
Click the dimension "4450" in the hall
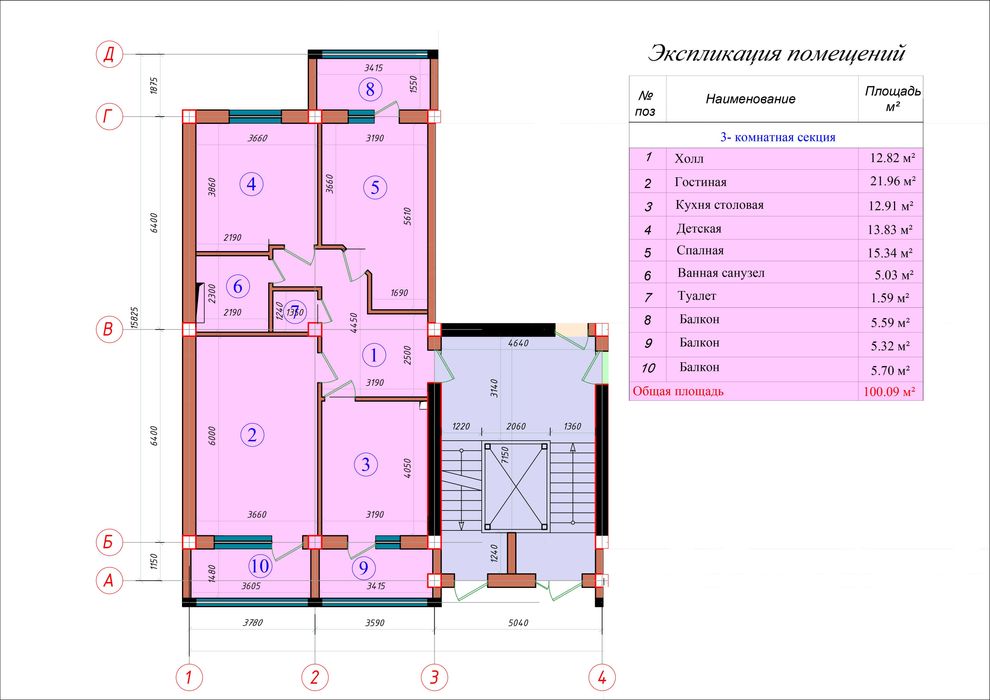[354, 322]
